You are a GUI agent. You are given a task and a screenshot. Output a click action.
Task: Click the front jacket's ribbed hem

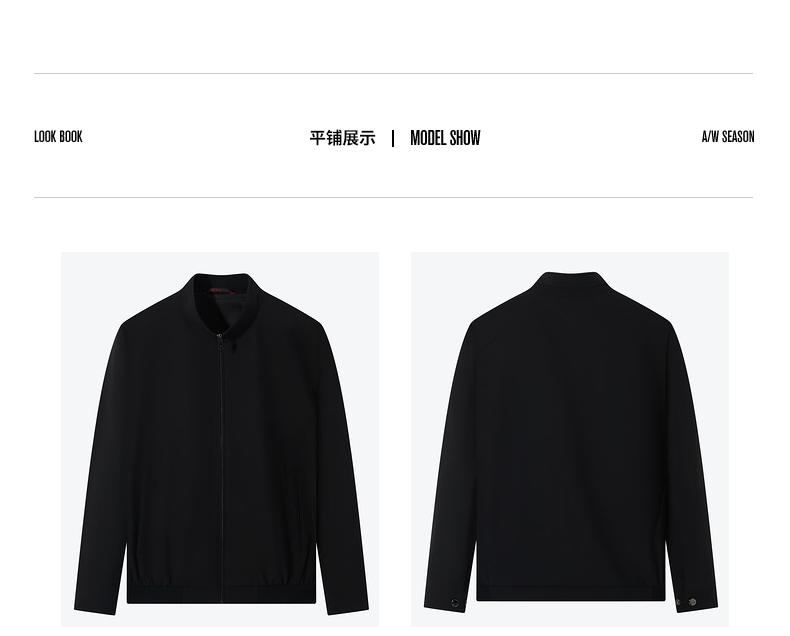[221, 592]
